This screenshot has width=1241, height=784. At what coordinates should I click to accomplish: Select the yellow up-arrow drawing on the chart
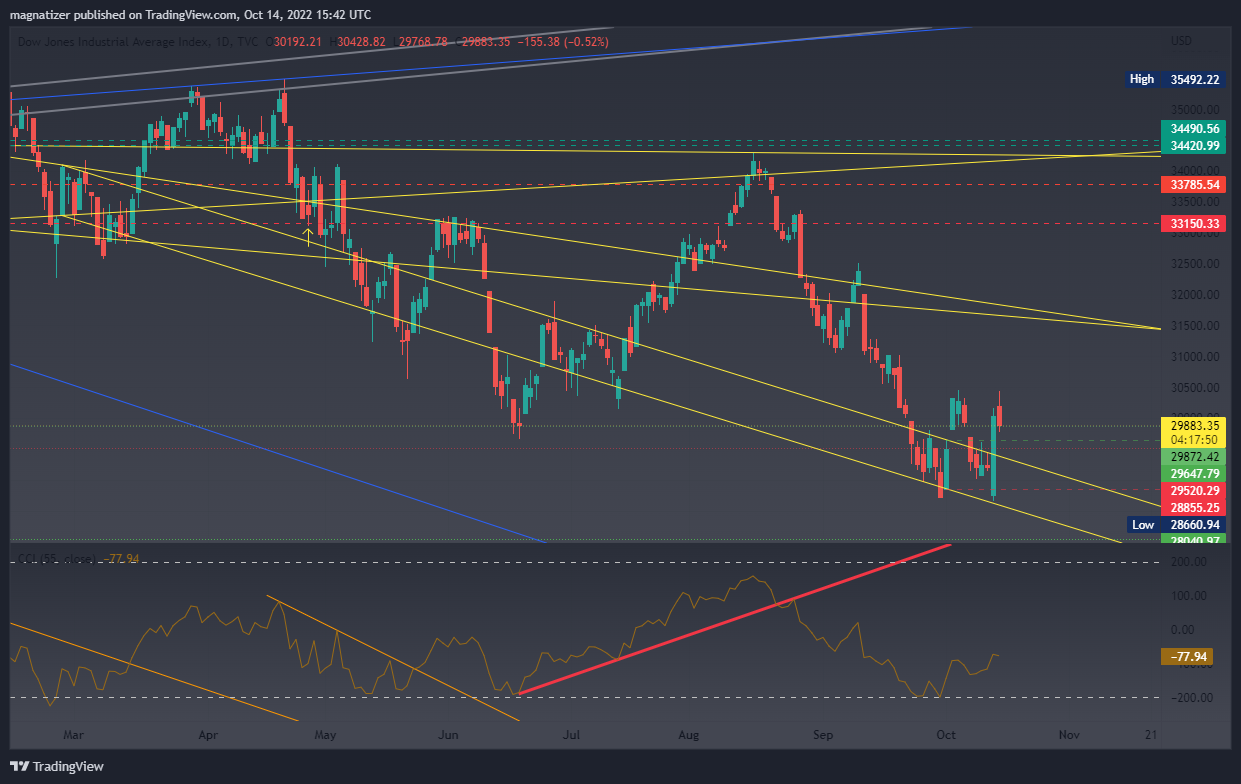click(309, 237)
